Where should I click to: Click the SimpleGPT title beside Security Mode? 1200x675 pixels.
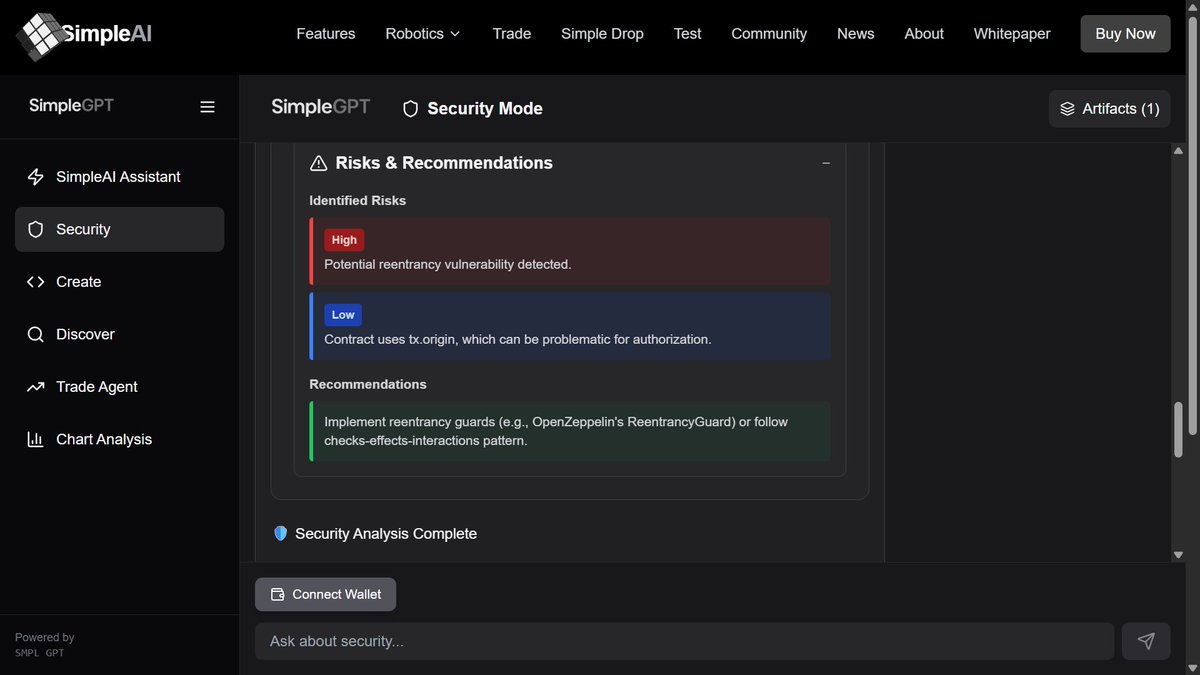321,107
